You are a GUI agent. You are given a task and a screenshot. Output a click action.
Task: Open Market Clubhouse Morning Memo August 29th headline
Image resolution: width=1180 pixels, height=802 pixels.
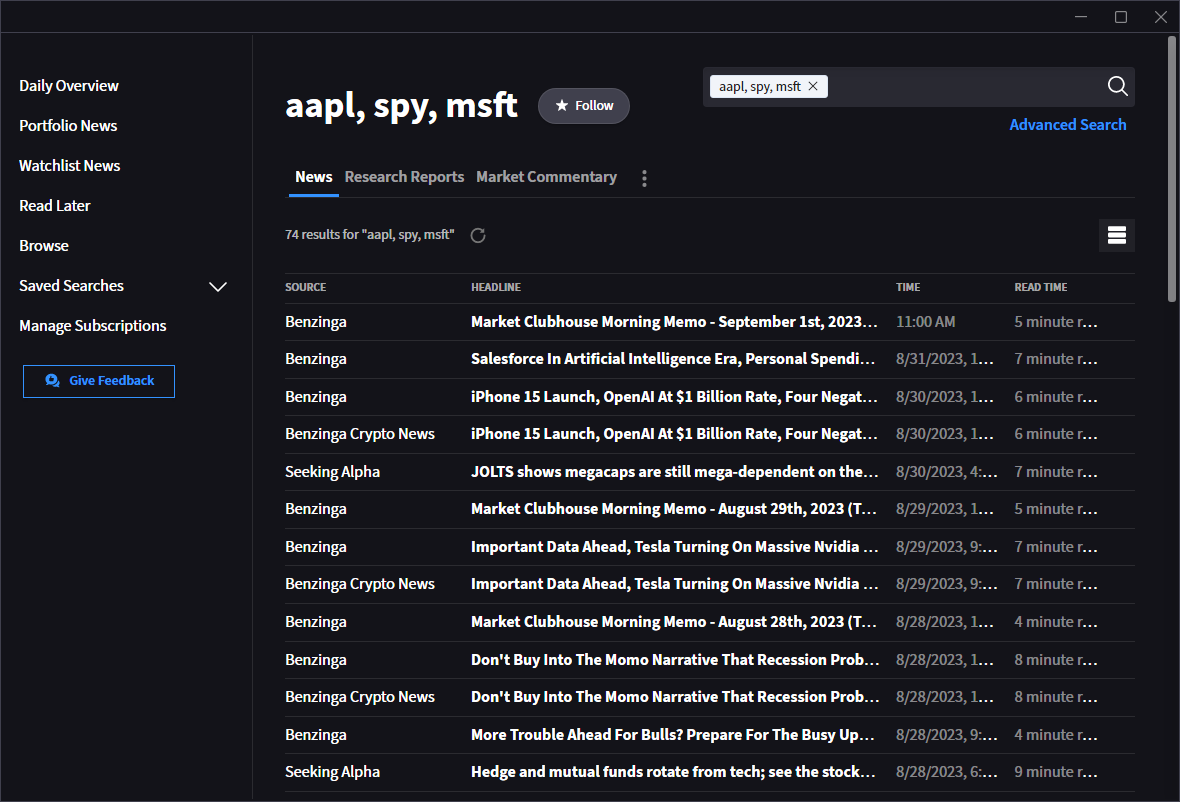coord(674,509)
